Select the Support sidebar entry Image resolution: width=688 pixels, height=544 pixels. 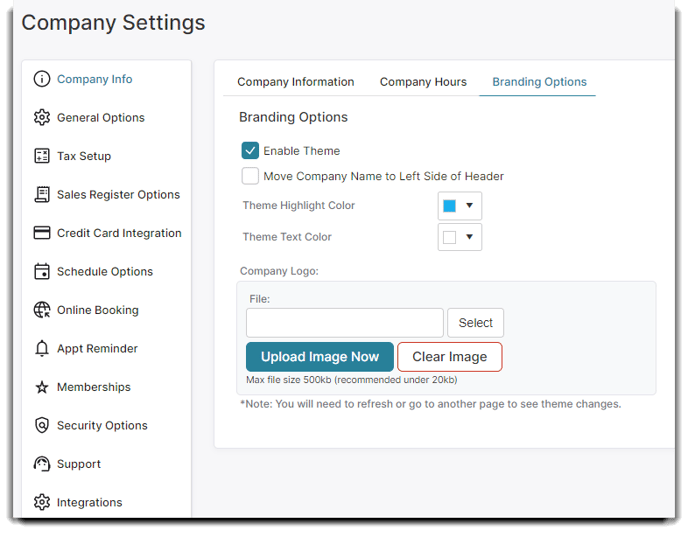79,464
